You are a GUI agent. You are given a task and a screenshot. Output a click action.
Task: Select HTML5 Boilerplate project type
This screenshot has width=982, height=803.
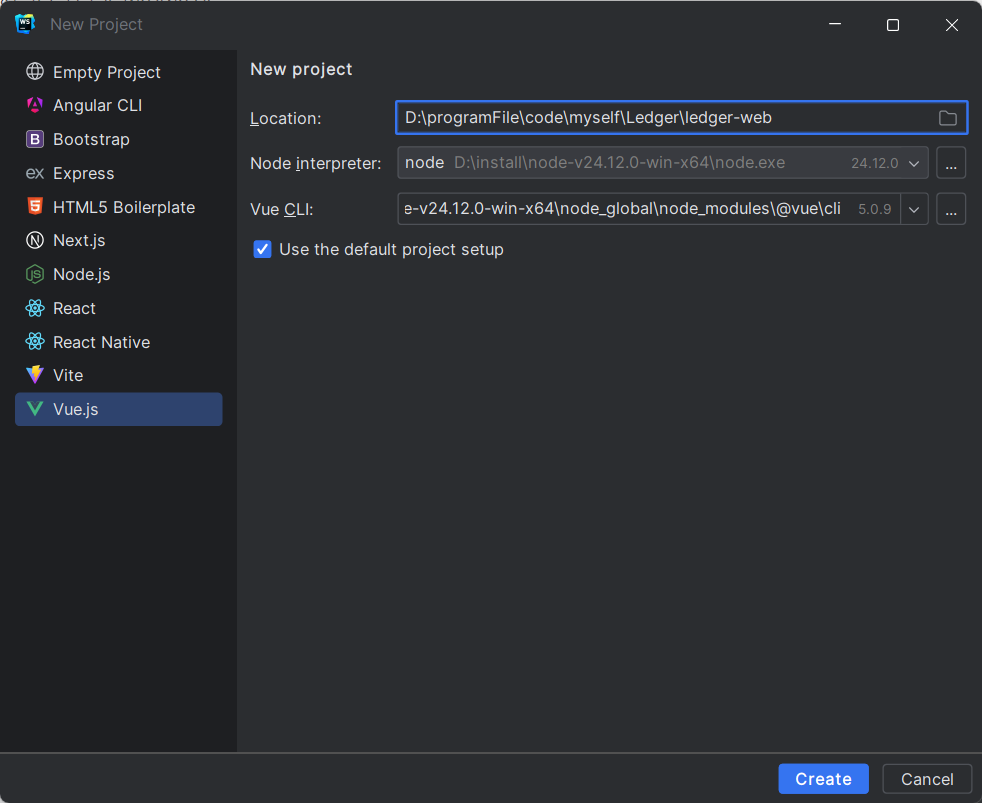click(118, 207)
